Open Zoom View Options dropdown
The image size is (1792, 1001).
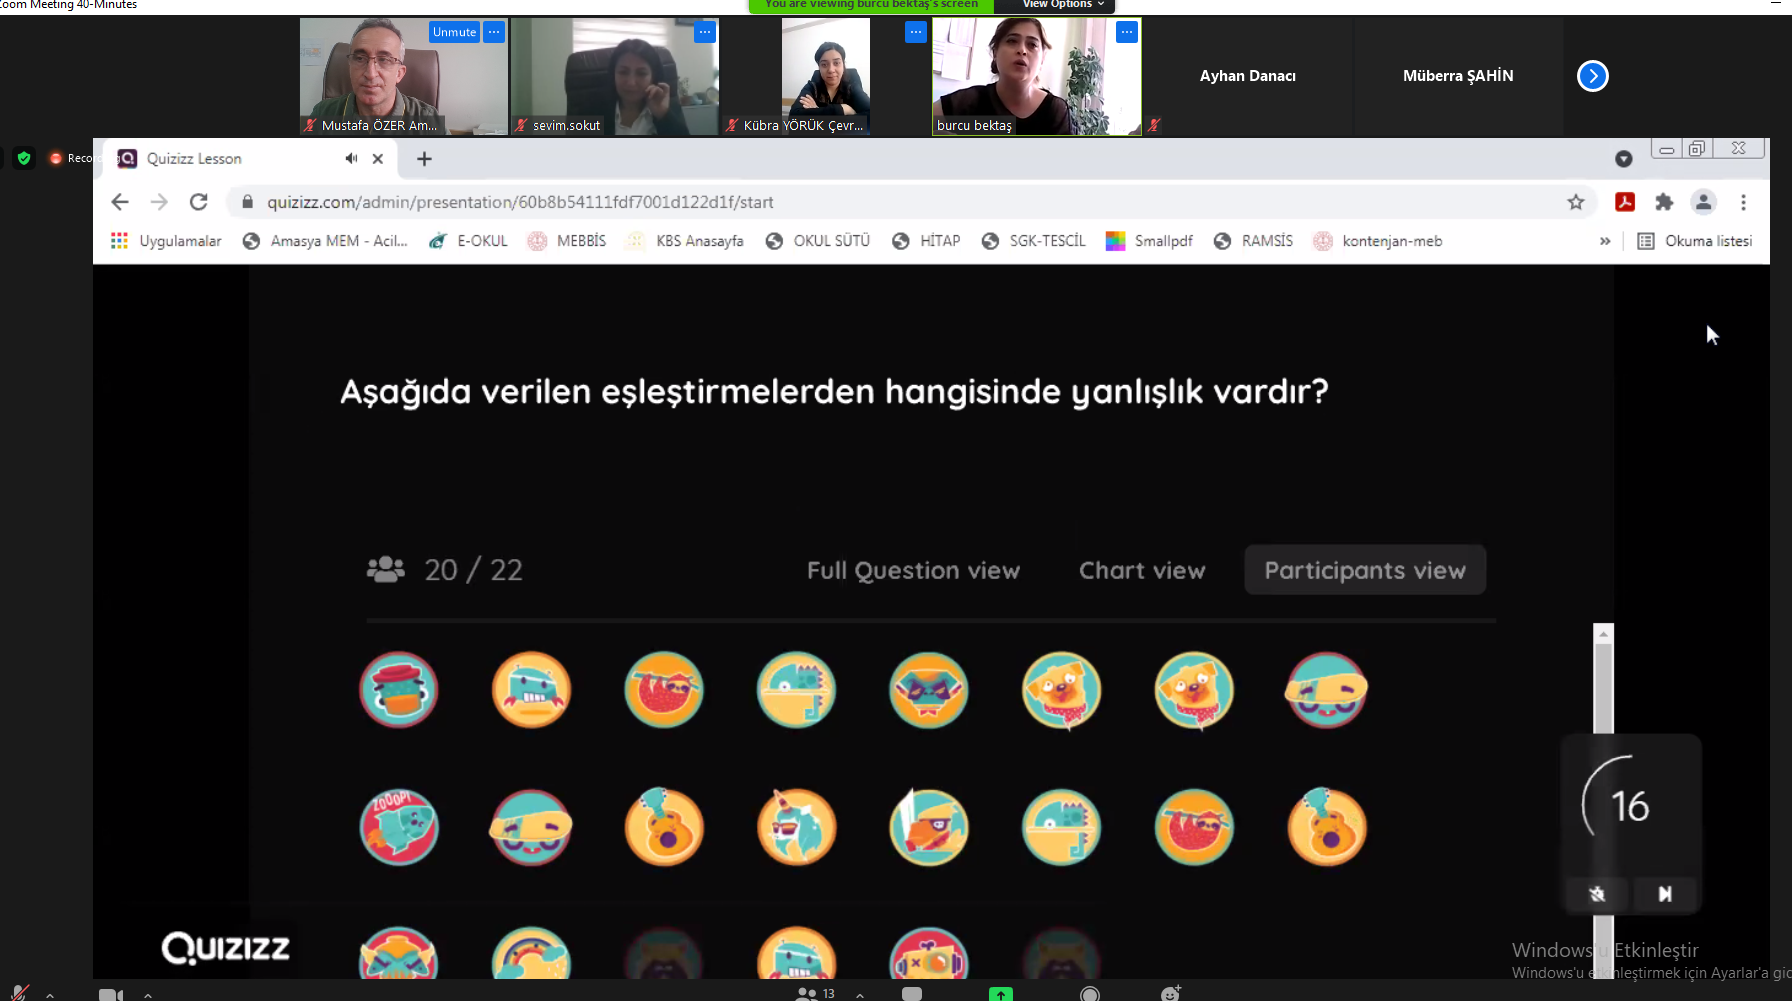pyautogui.click(x=1062, y=5)
